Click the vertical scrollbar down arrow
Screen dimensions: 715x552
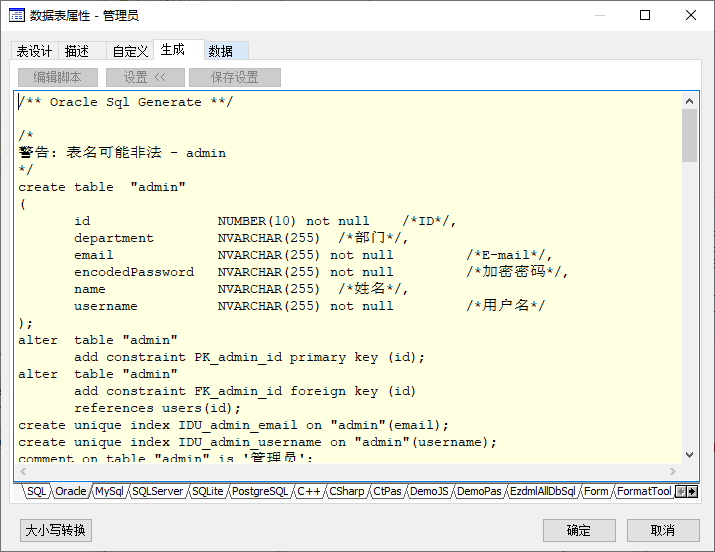[689, 454]
